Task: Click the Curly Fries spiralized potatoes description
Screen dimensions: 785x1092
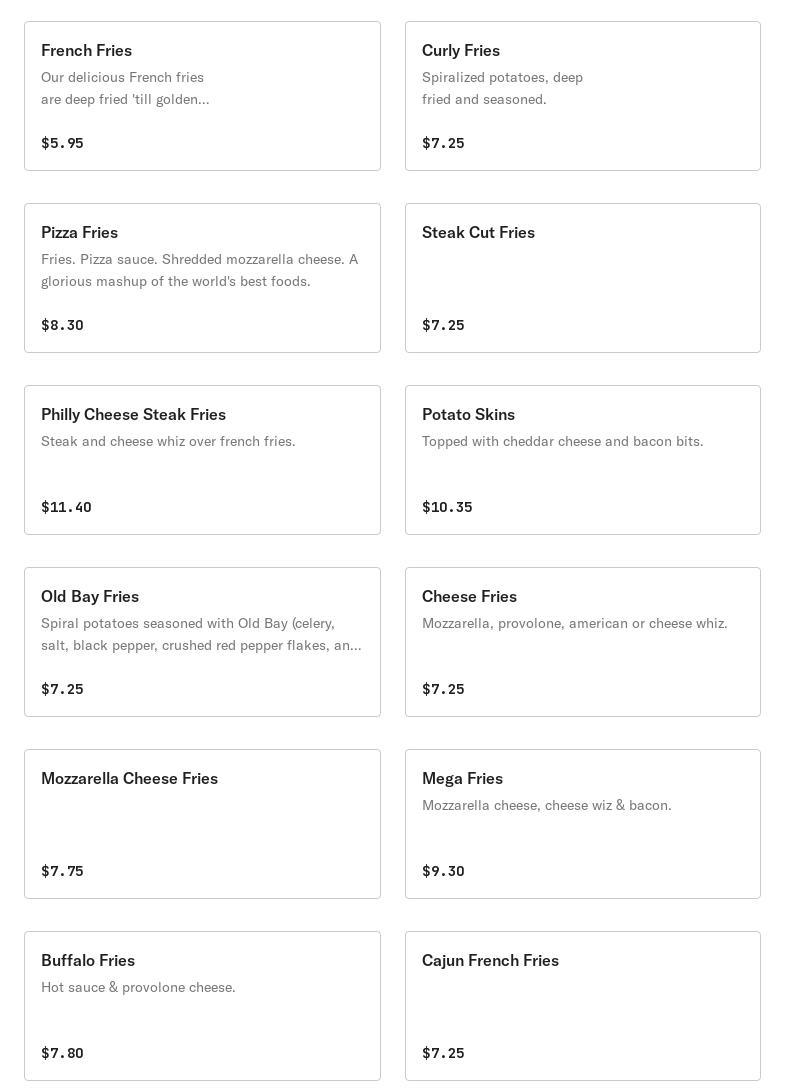Action: (x=502, y=88)
